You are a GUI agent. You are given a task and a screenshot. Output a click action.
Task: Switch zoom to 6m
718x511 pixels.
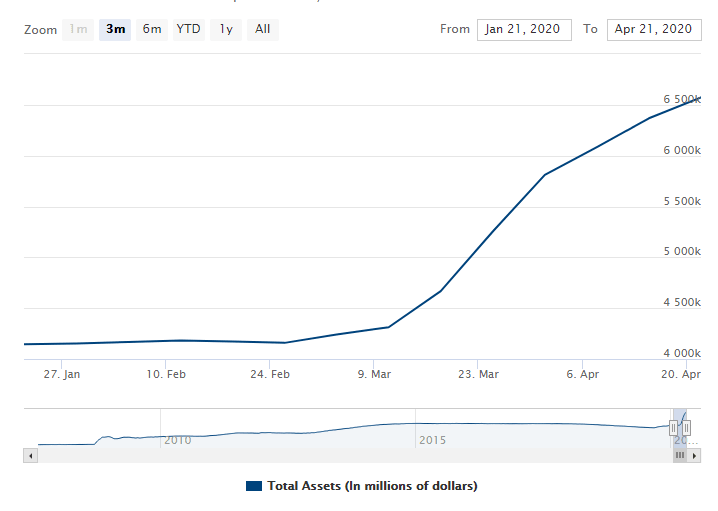tap(152, 29)
